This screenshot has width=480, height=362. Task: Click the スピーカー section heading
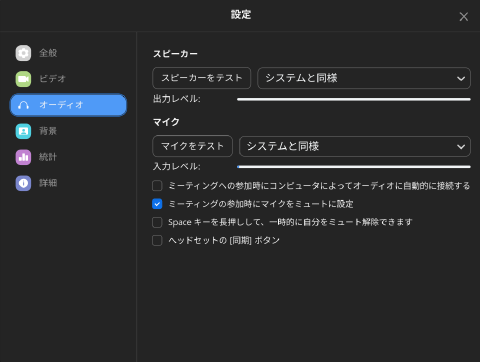pos(175,54)
